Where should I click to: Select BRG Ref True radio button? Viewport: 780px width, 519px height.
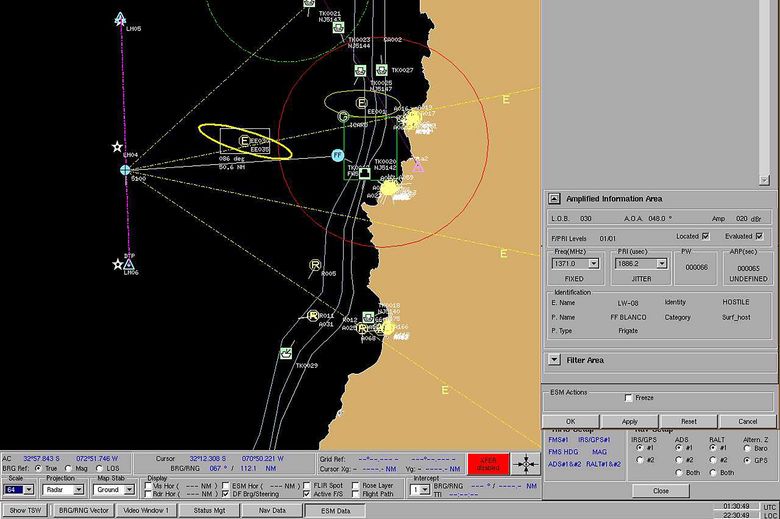(x=38, y=468)
